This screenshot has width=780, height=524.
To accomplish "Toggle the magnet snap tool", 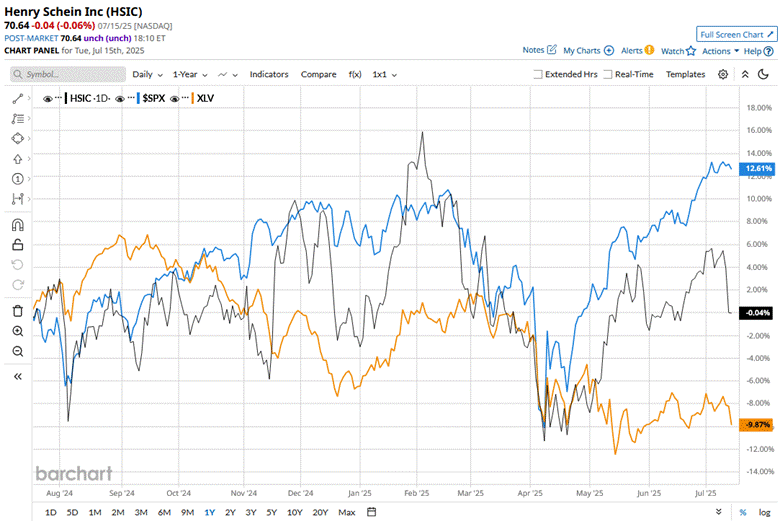I will (17, 225).
